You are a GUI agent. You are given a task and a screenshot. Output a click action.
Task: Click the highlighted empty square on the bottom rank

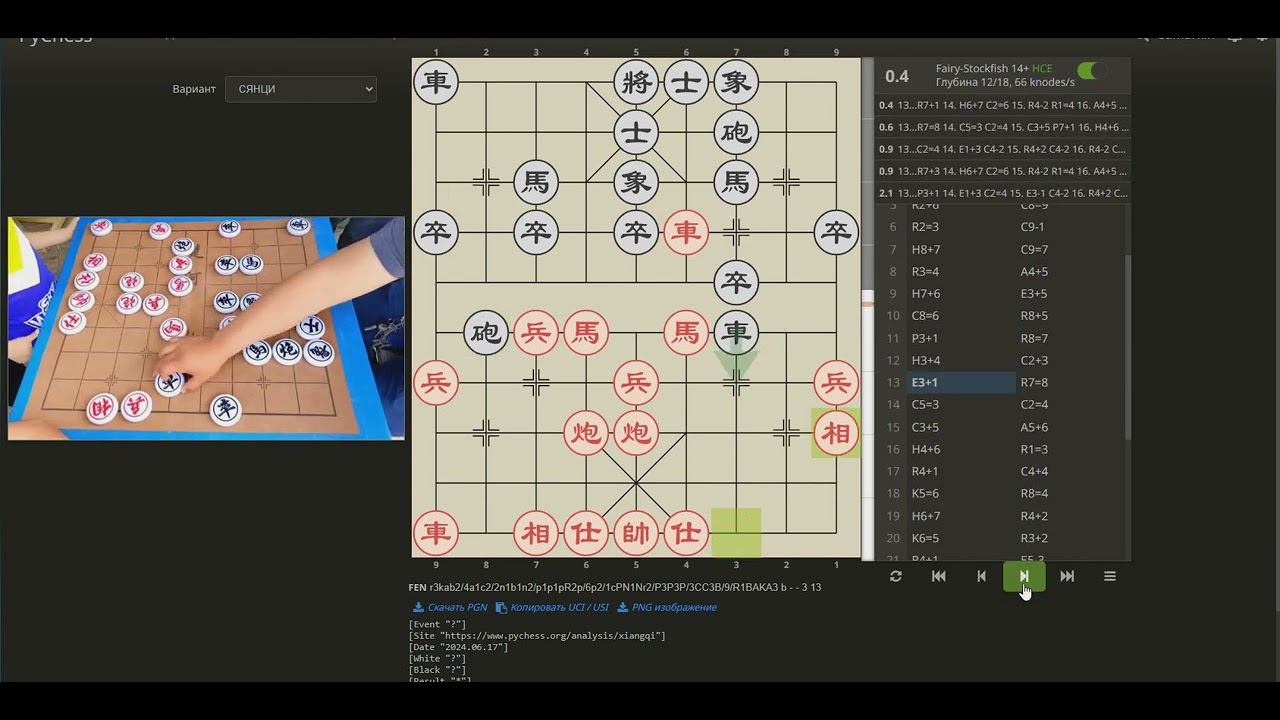(x=736, y=533)
